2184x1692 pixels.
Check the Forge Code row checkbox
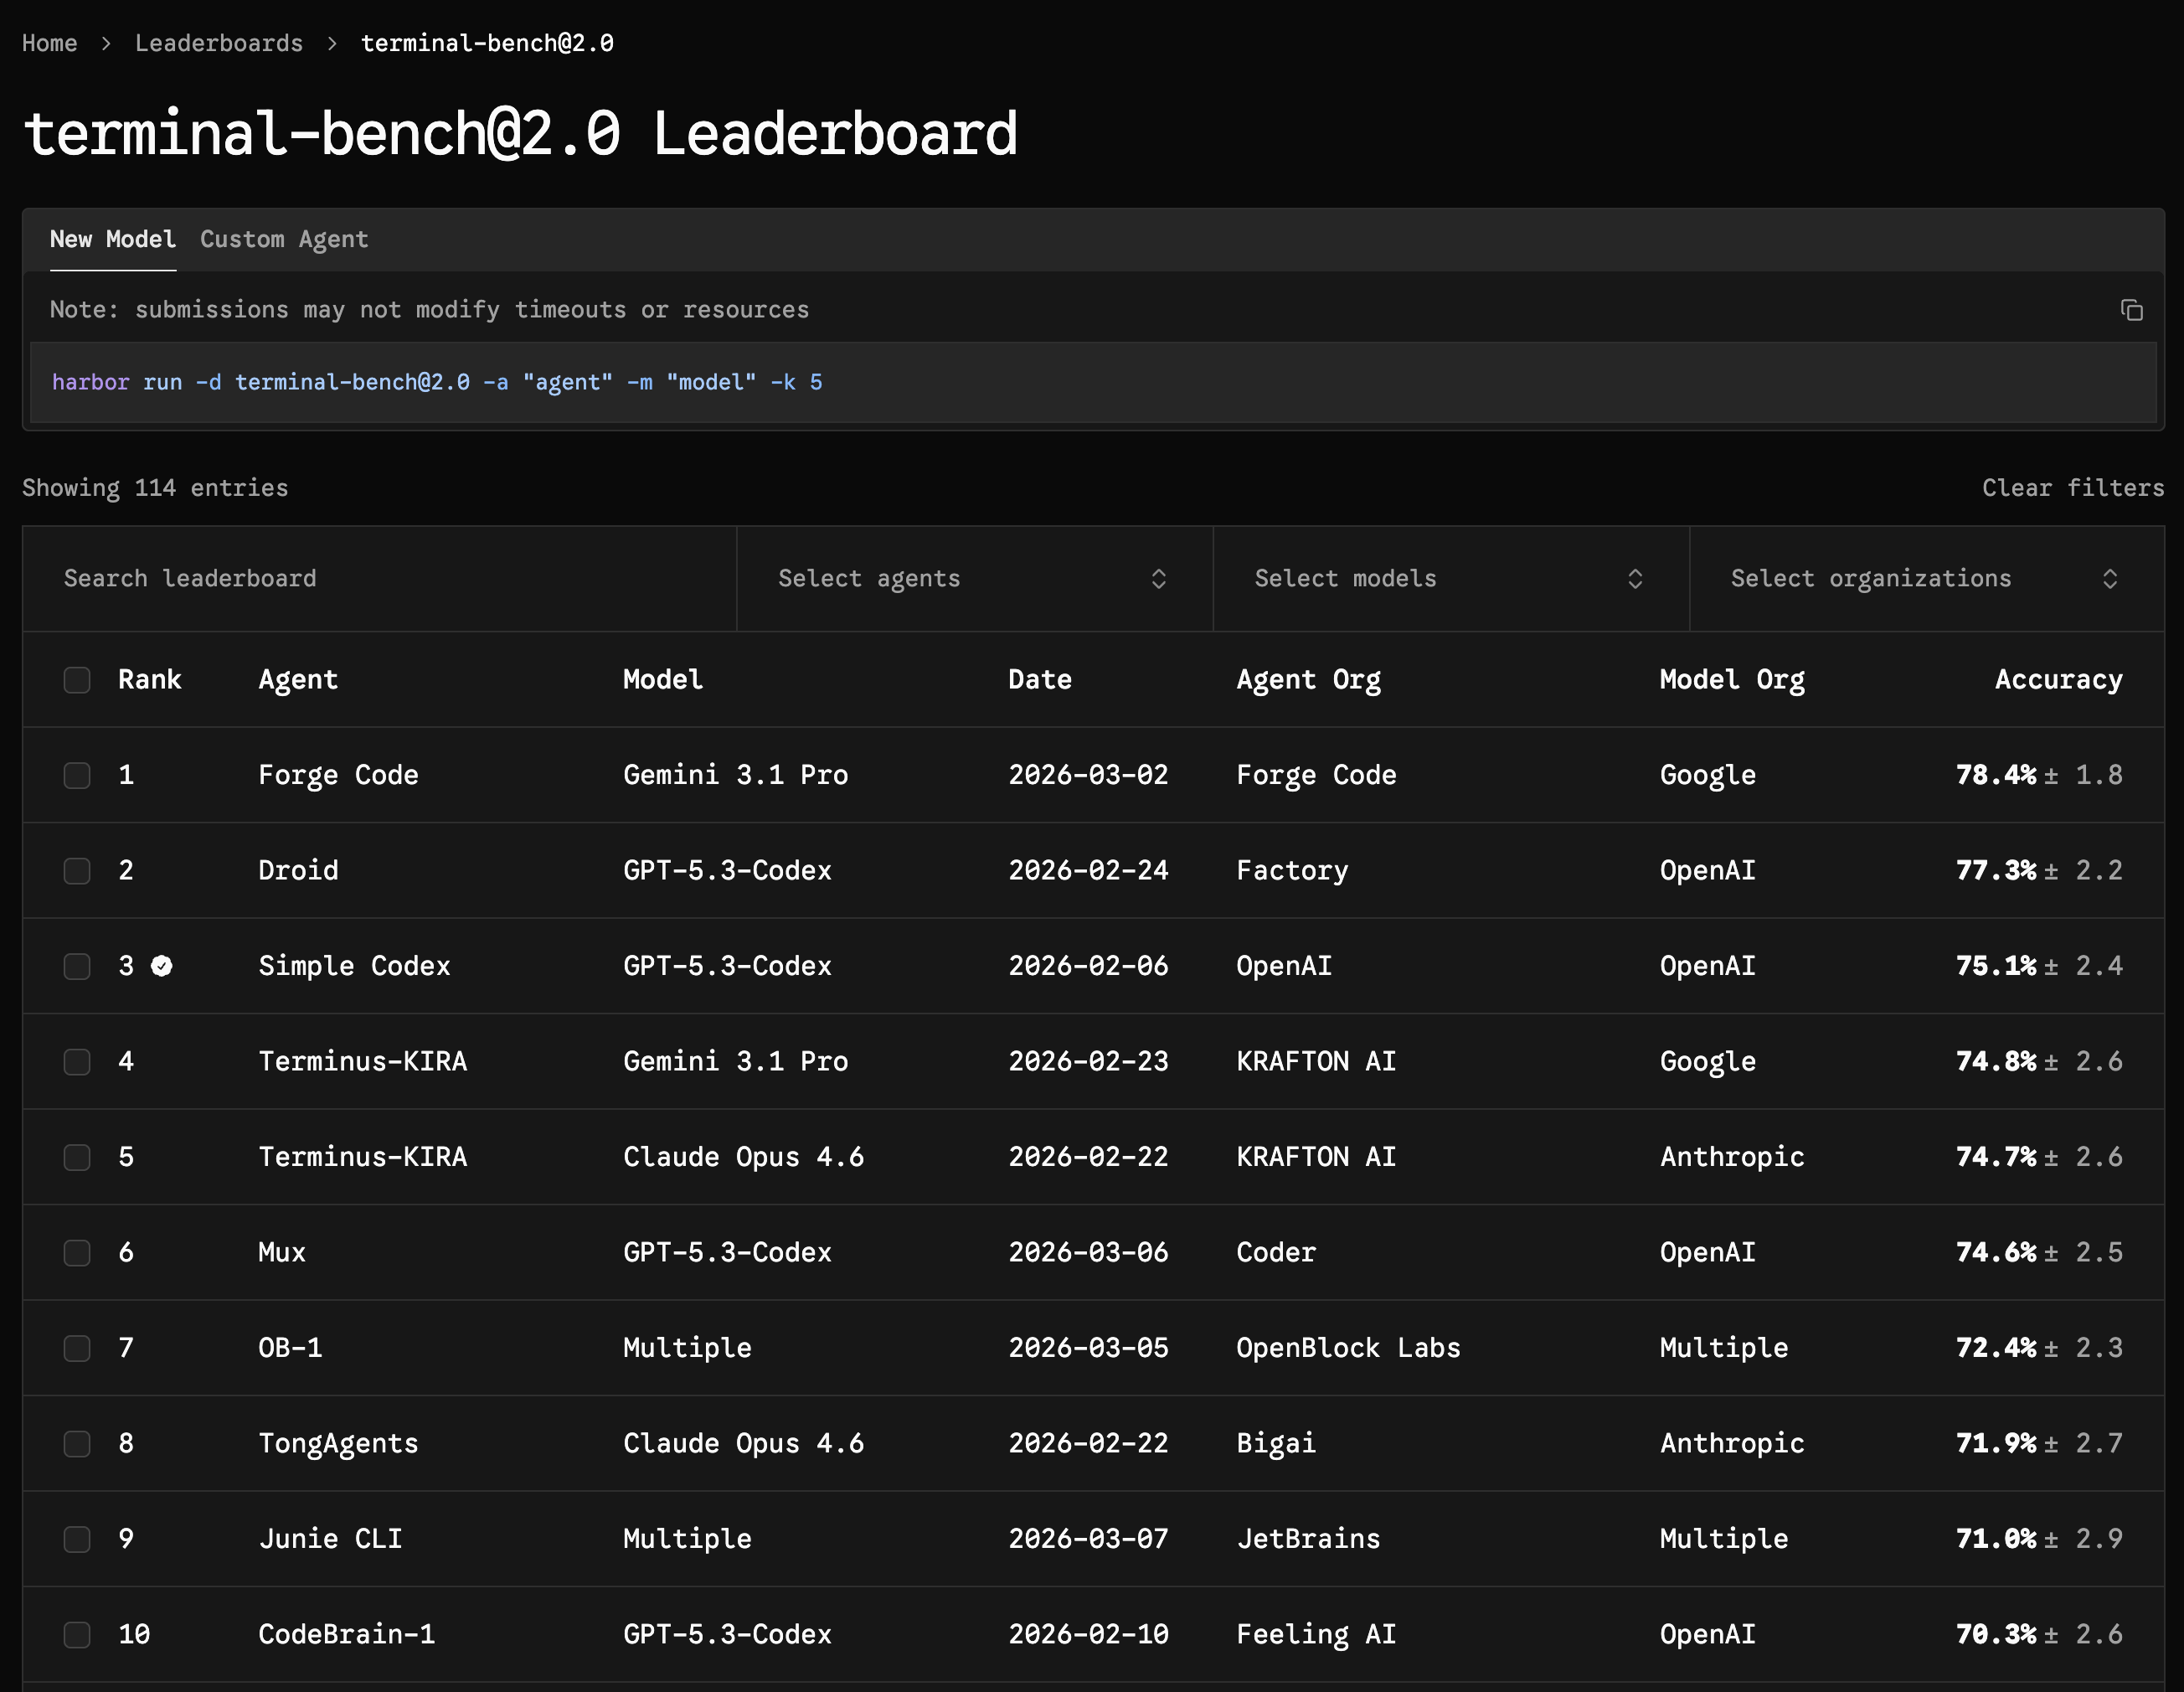pos(77,776)
